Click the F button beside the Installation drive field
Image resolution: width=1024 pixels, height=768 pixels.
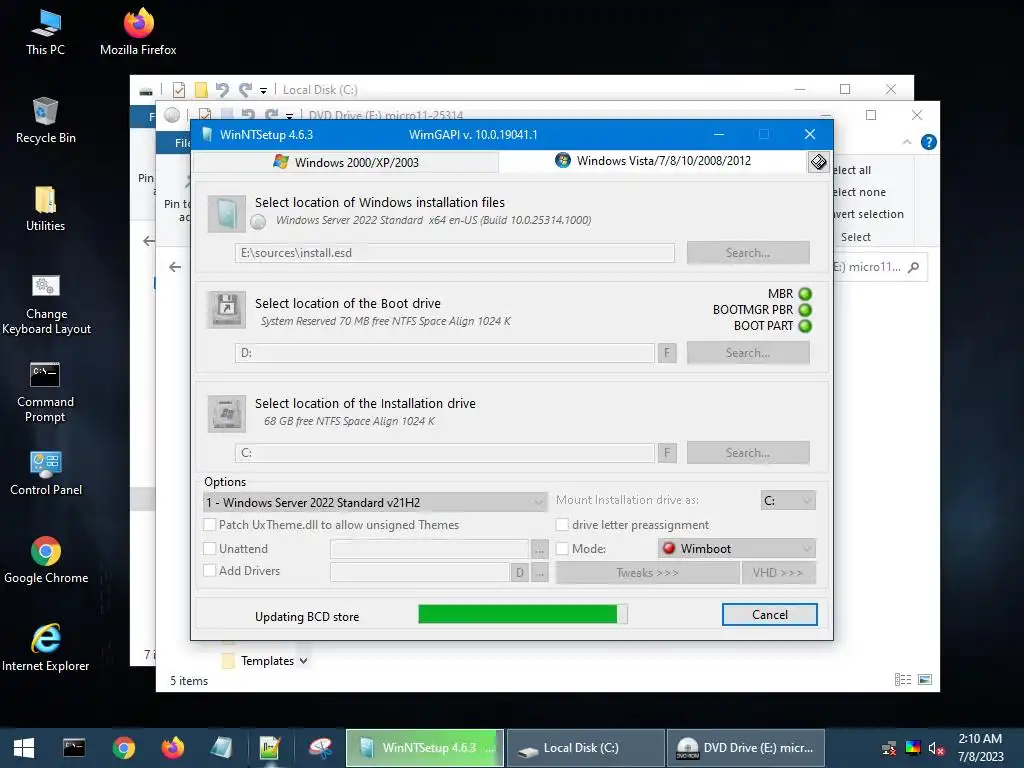[x=667, y=453]
